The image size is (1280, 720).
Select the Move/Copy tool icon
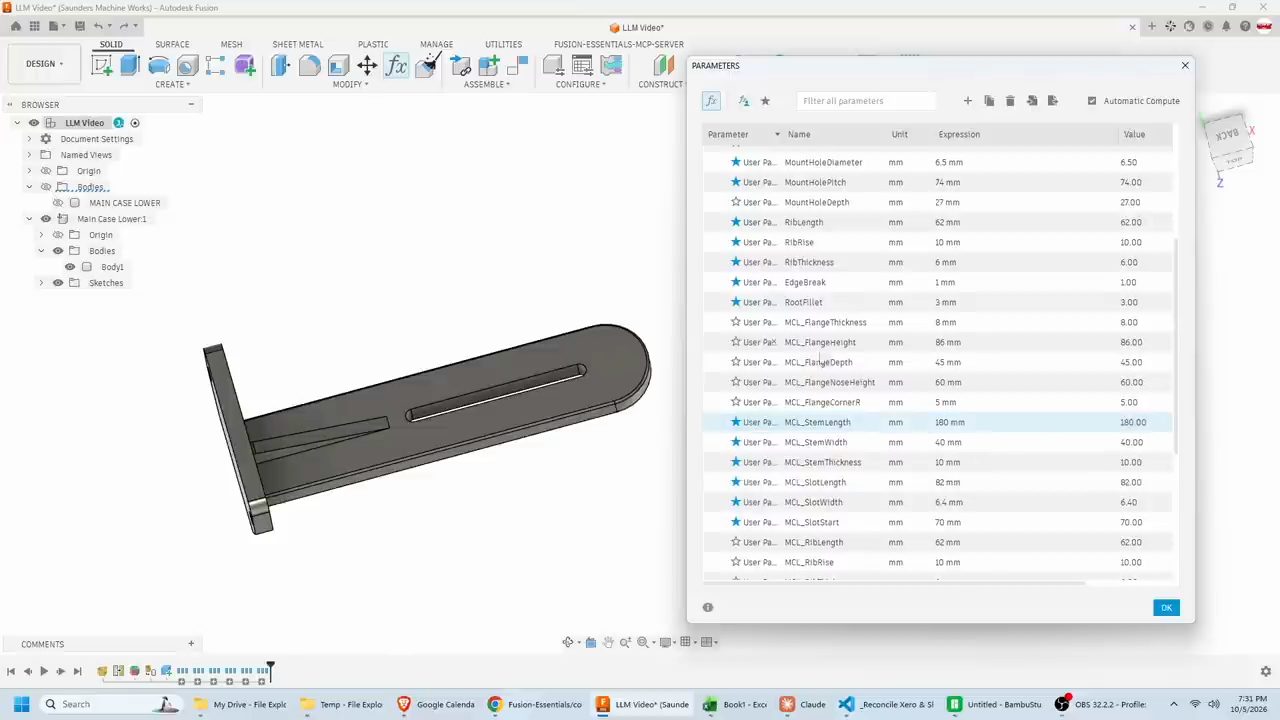[x=367, y=66]
